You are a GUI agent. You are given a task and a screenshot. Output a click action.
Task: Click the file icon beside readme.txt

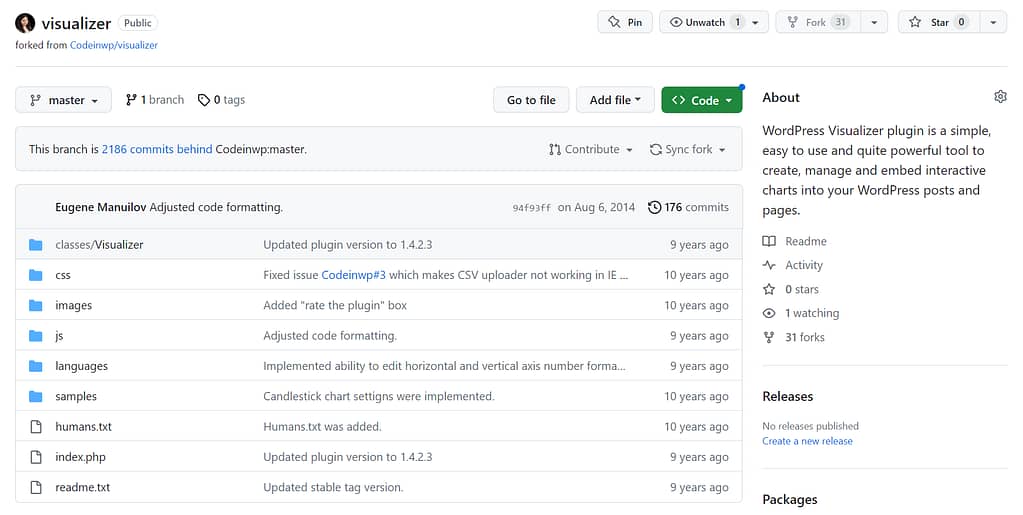(x=36, y=488)
